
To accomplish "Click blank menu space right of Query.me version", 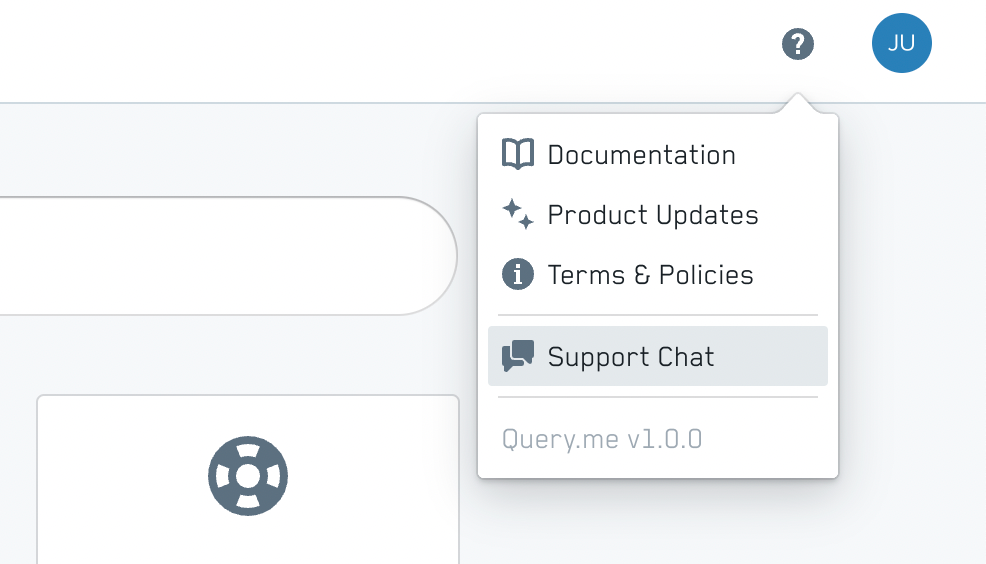I will coord(767,439).
